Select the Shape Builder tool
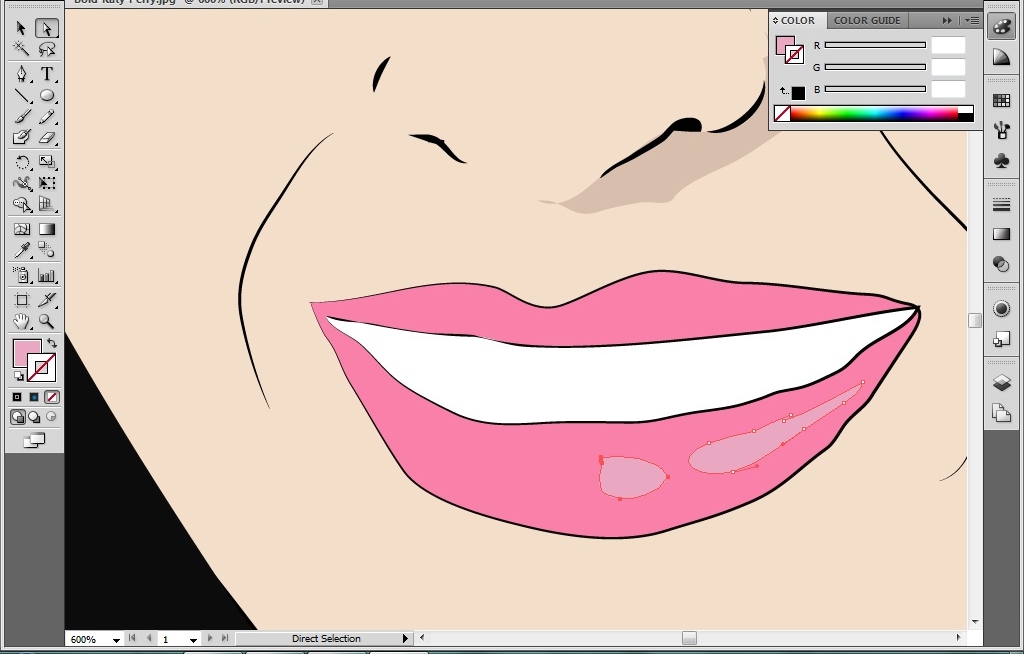Image resolution: width=1024 pixels, height=654 pixels. tap(21, 204)
